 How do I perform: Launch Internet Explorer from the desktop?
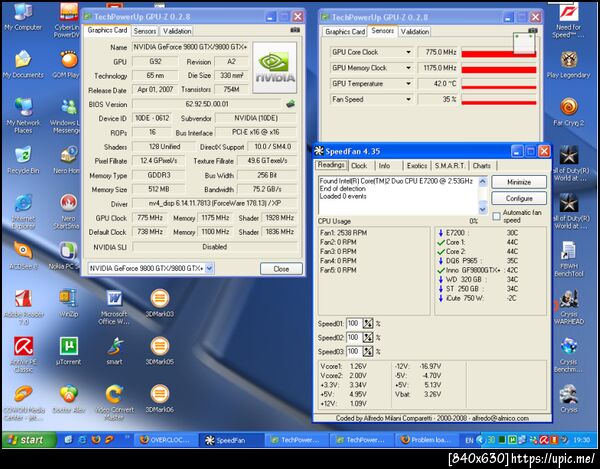click(23, 211)
